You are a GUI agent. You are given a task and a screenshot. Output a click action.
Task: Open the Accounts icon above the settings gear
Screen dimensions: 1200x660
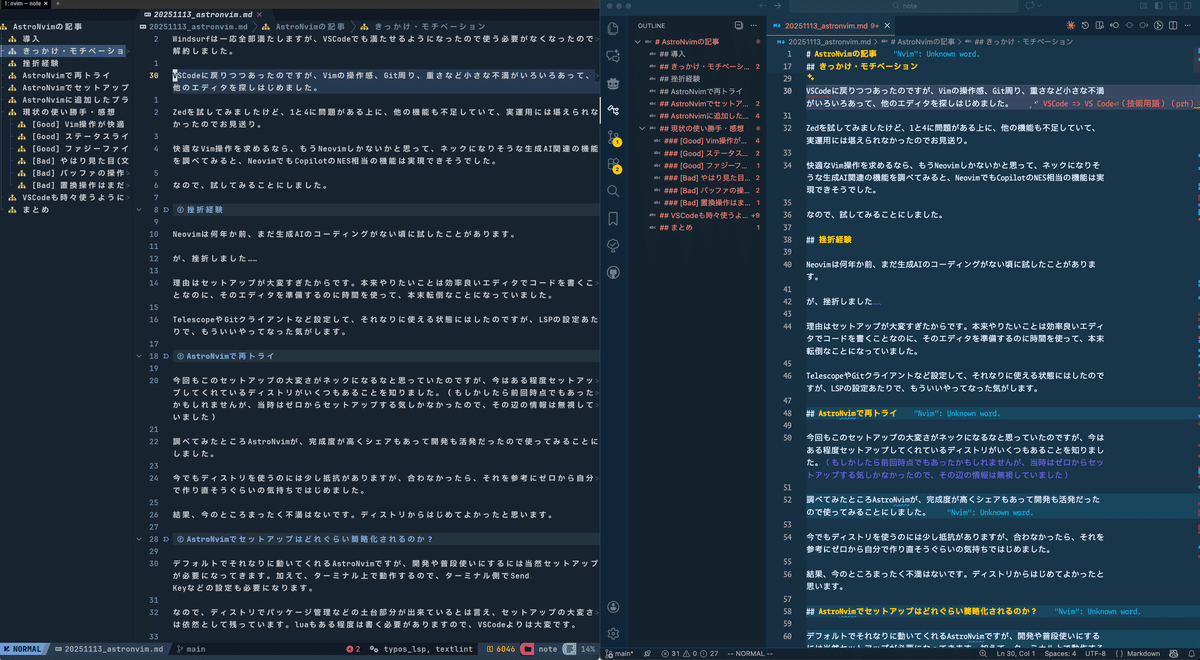click(x=613, y=605)
